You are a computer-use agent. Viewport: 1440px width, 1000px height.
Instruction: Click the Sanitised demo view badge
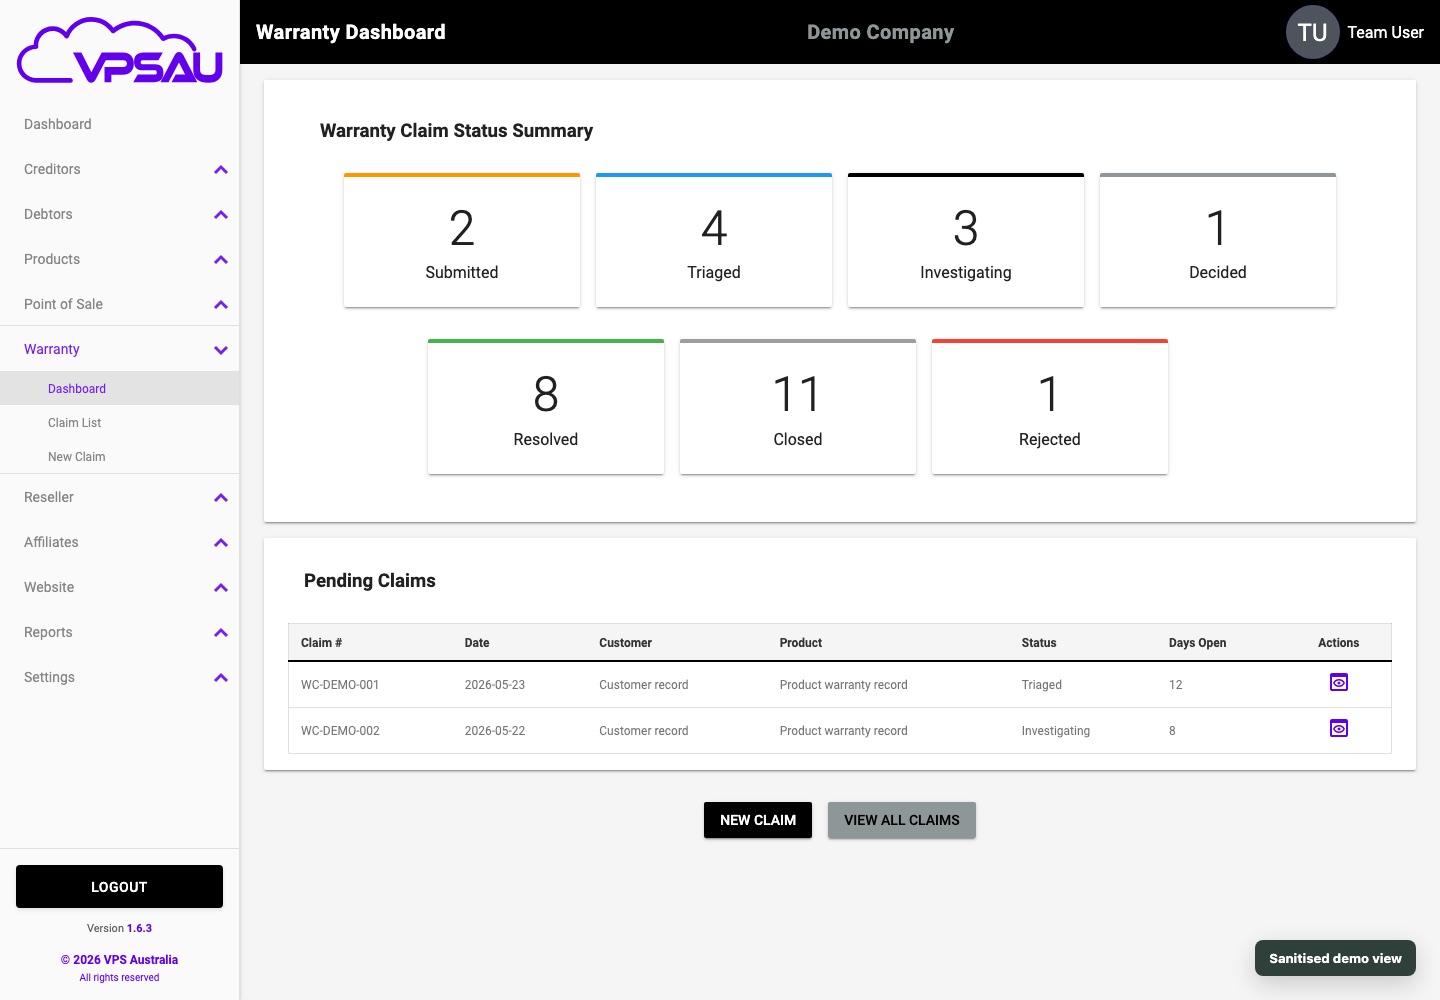(x=1335, y=958)
